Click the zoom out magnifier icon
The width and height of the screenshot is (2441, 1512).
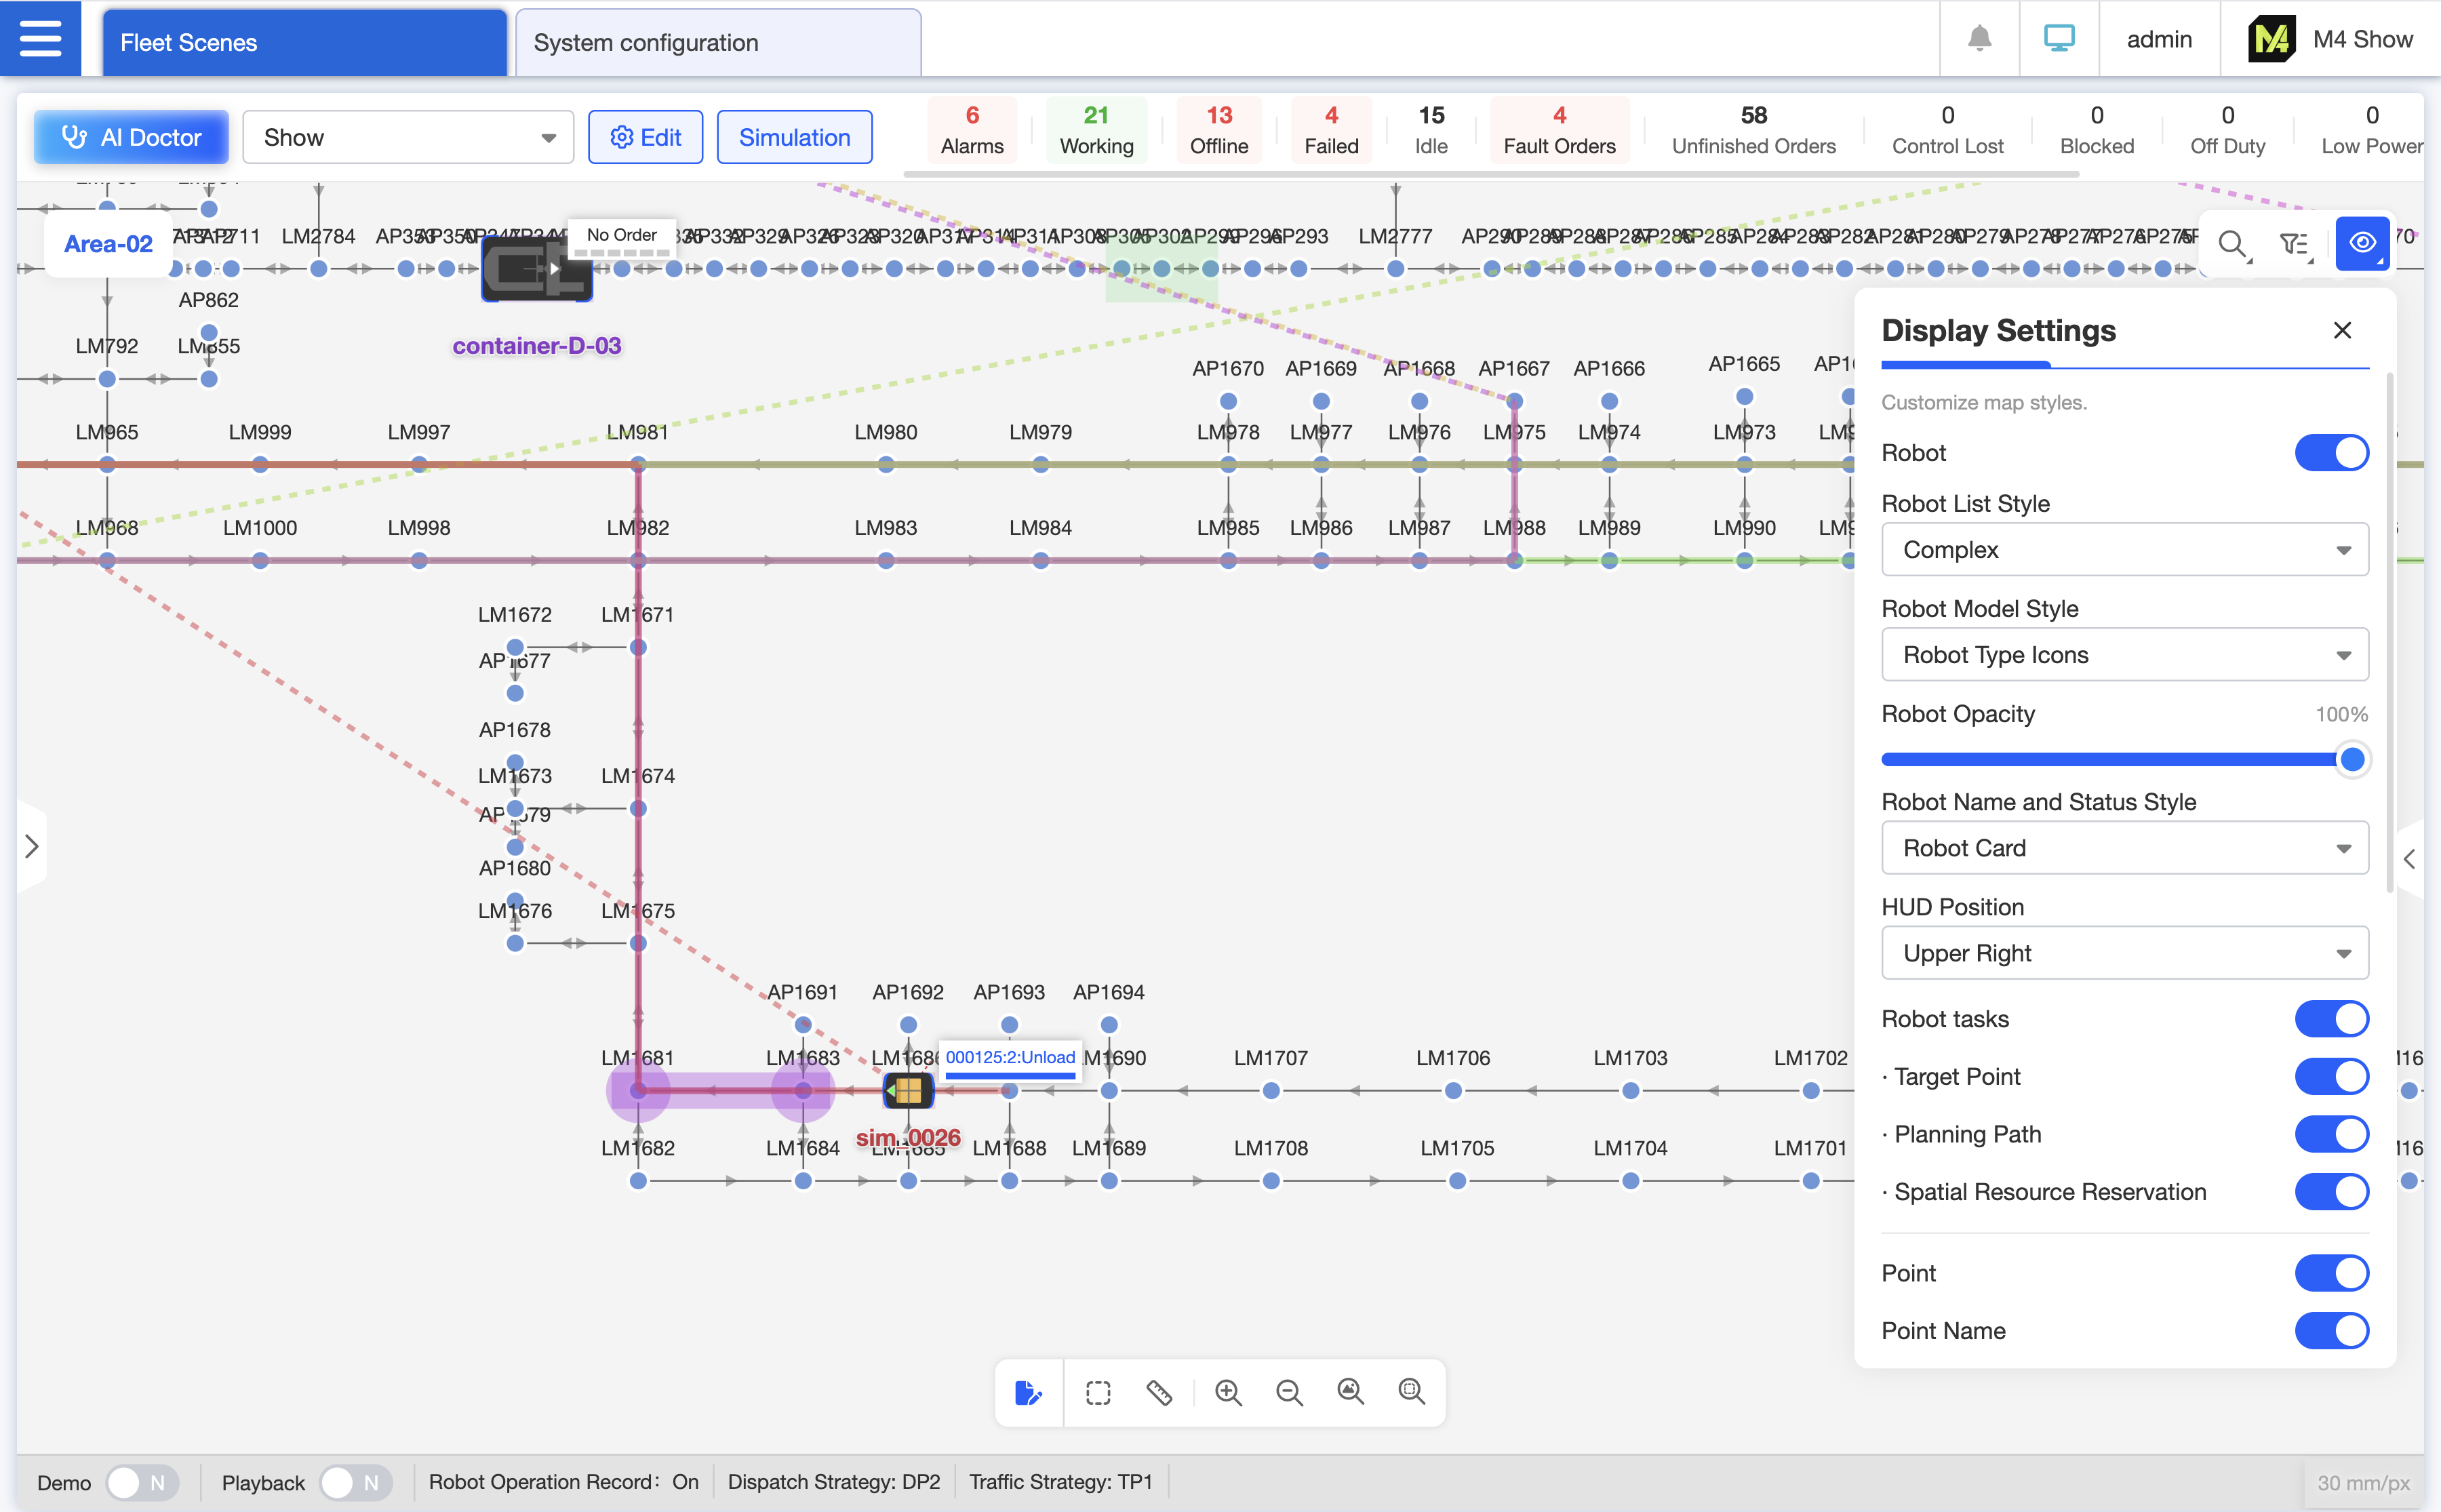point(1289,1392)
